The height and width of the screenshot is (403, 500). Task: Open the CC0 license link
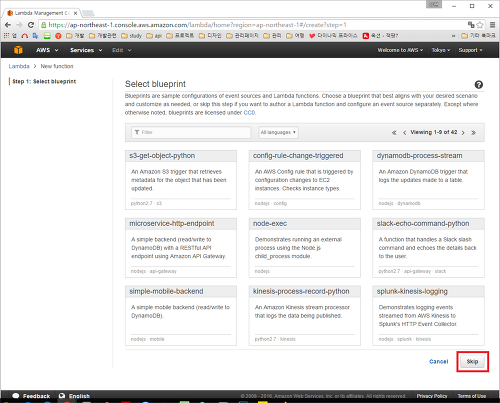(249, 113)
